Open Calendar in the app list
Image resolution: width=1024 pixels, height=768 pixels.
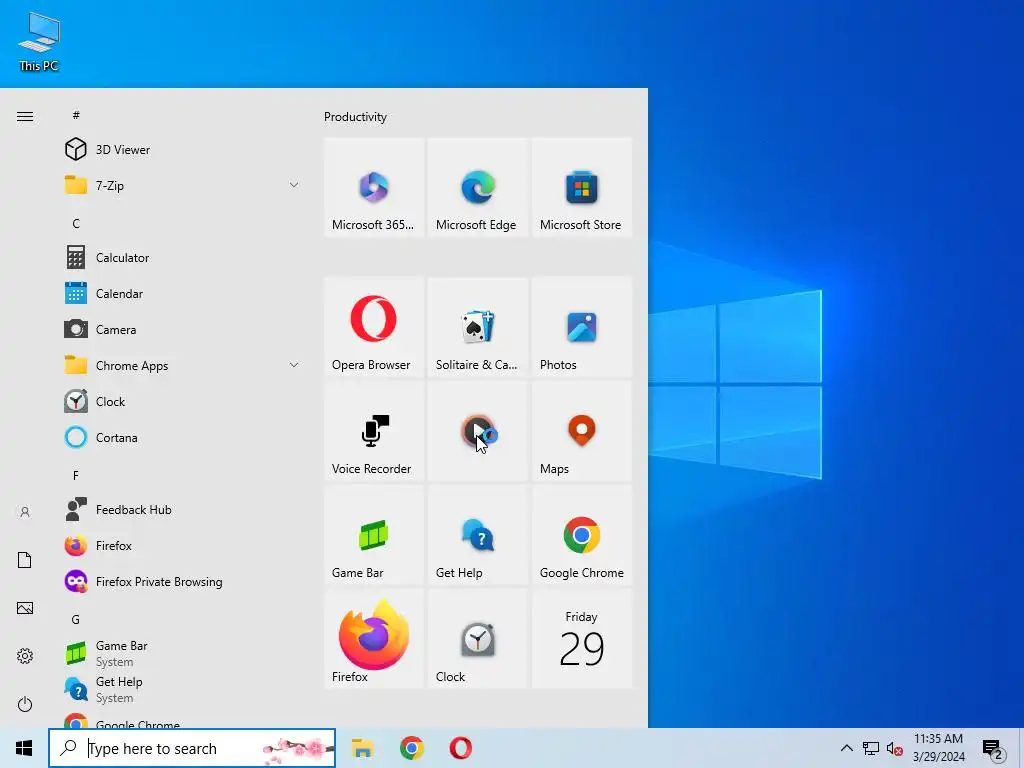(183, 293)
